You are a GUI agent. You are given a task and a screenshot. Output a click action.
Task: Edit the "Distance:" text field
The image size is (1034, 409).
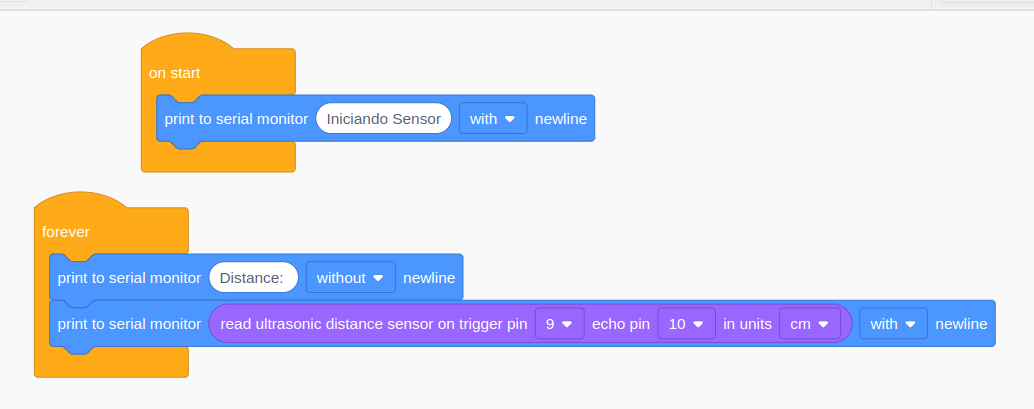pyautogui.click(x=253, y=277)
